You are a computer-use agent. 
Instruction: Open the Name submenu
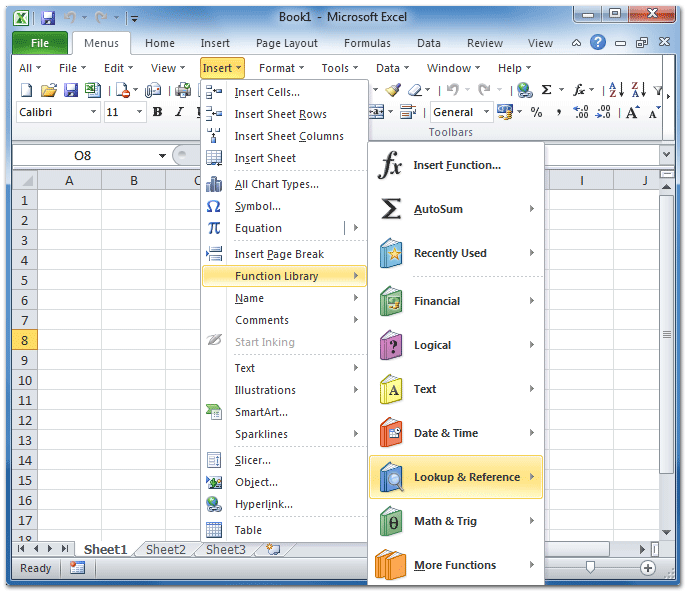pyautogui.click(x=284, y=298)
